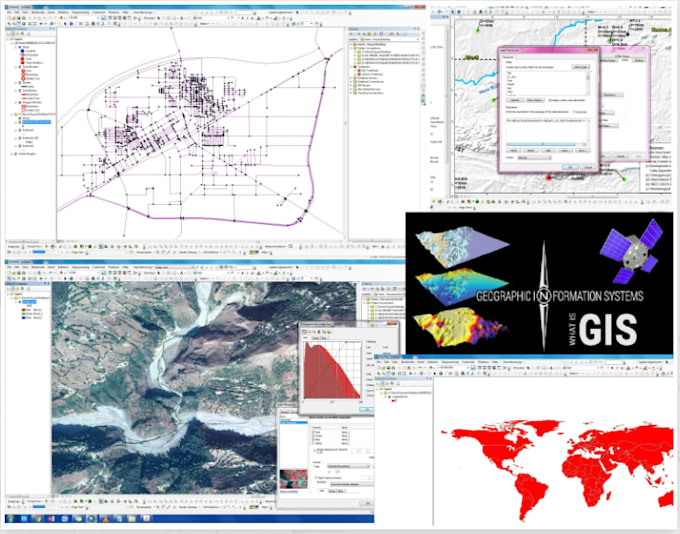The height and width of the screenshot is (534, 680).
Task: Select highlighted raster layer in satellite window contents
Action: click(x=29, y=301)
